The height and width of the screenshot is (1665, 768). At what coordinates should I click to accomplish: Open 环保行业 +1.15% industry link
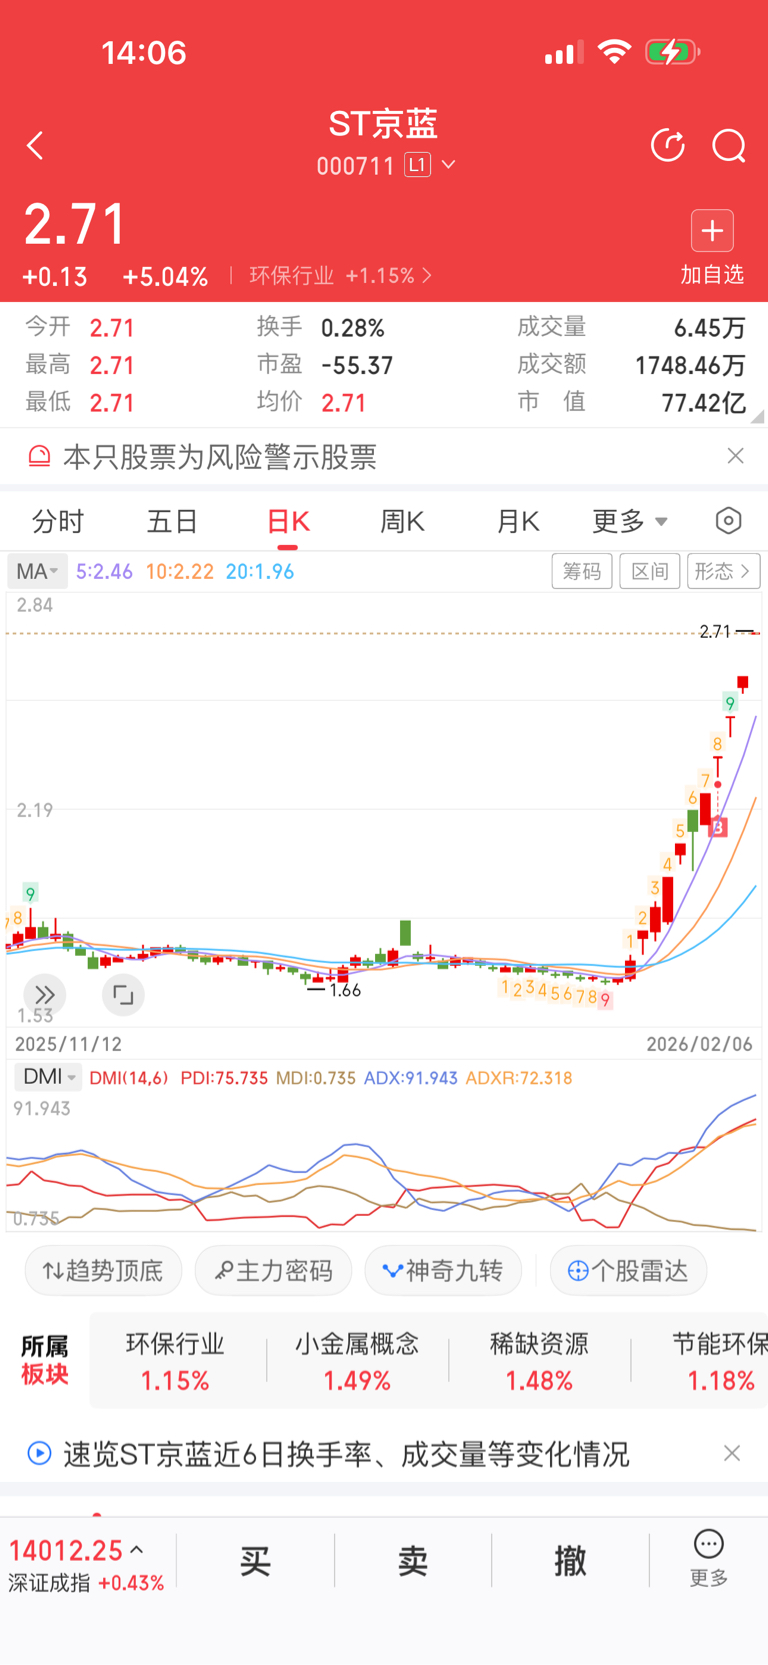(x=340, y=276)
